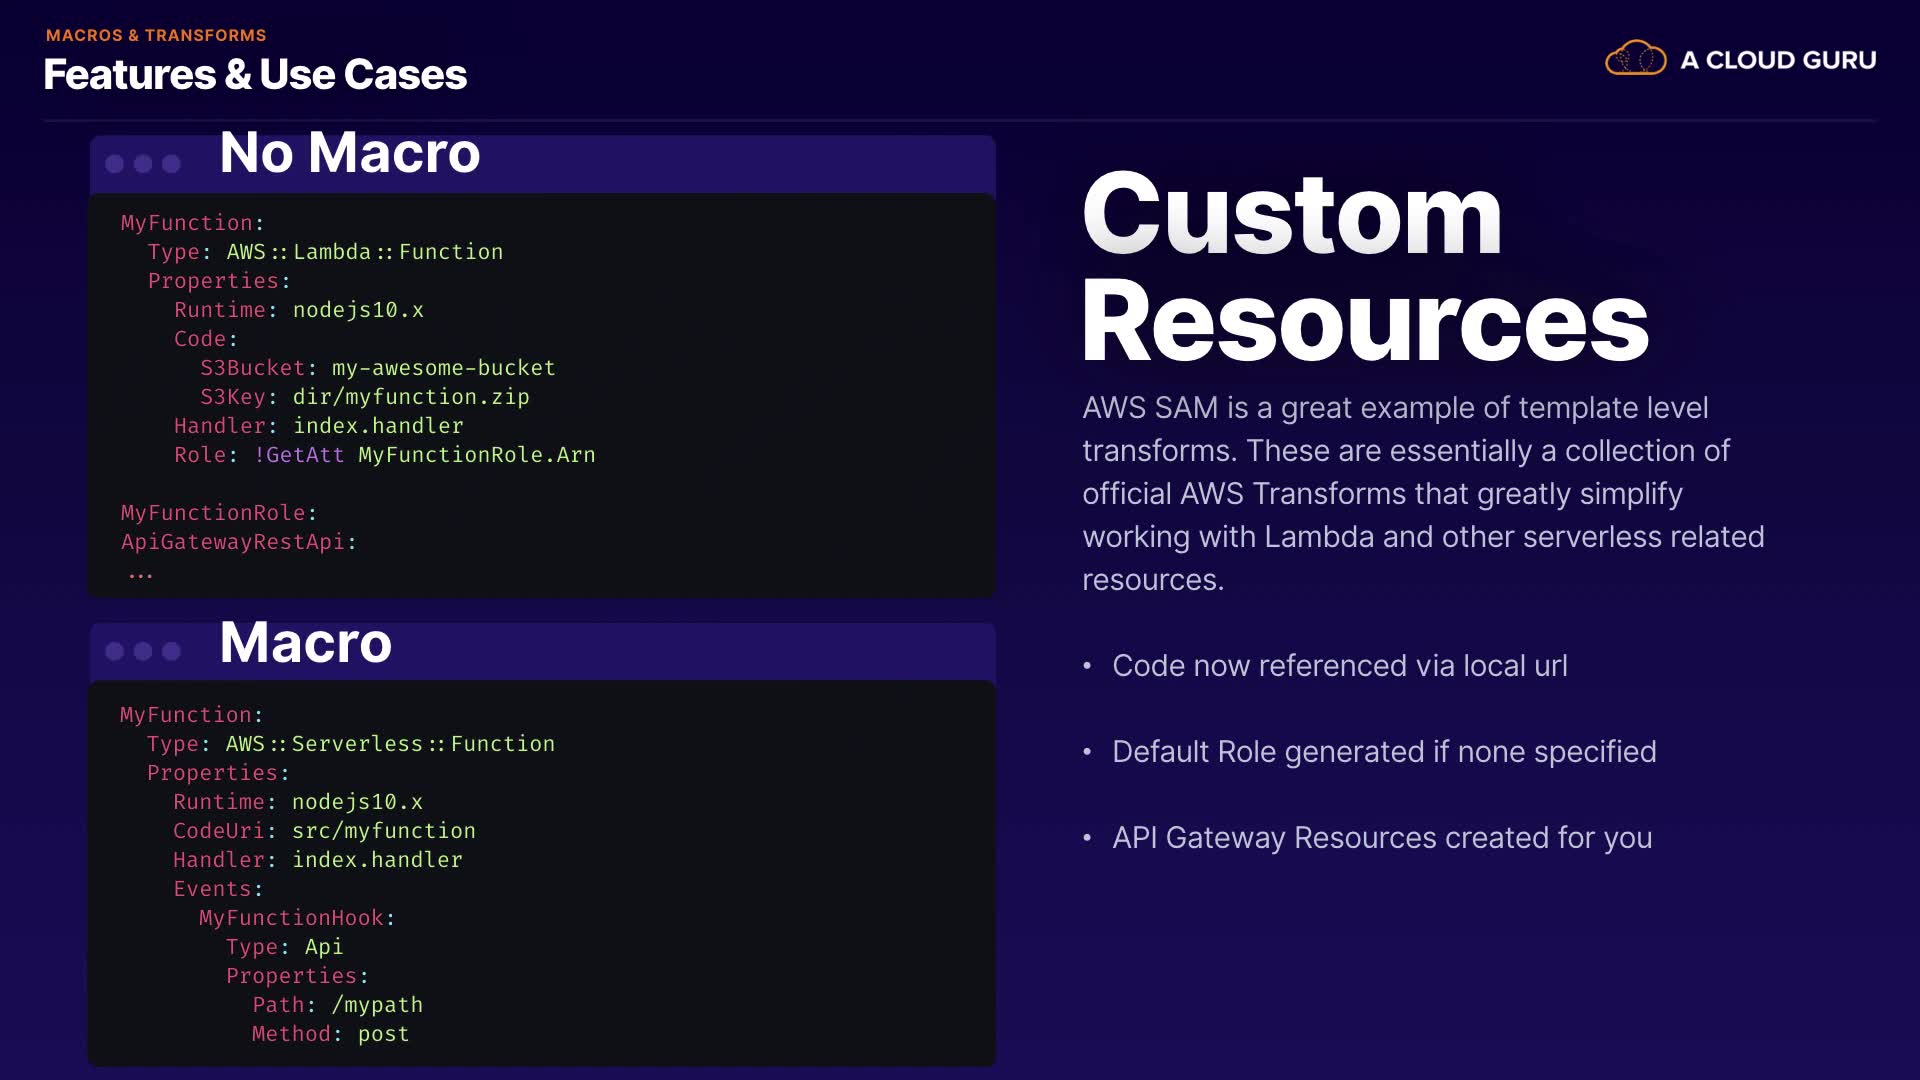Click the No Macro panel title
The width and height of the screenshot is (1920, 1080).
pos(349,153)
